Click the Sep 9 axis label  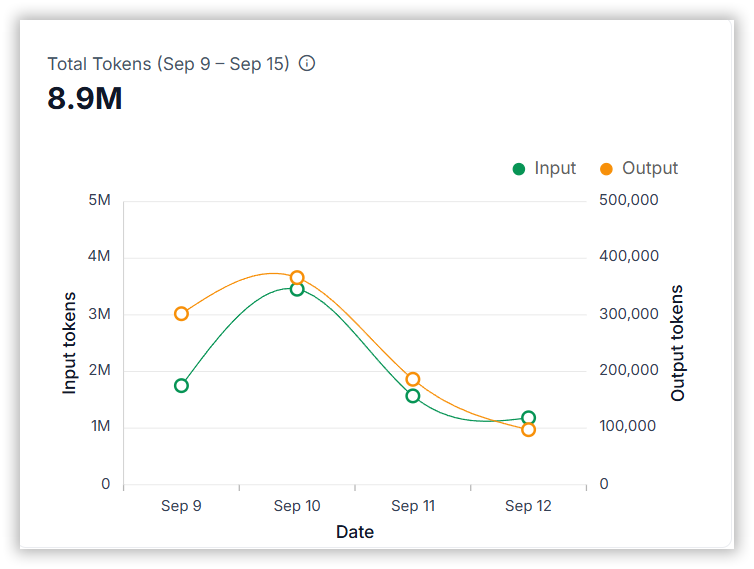[181, 506]
